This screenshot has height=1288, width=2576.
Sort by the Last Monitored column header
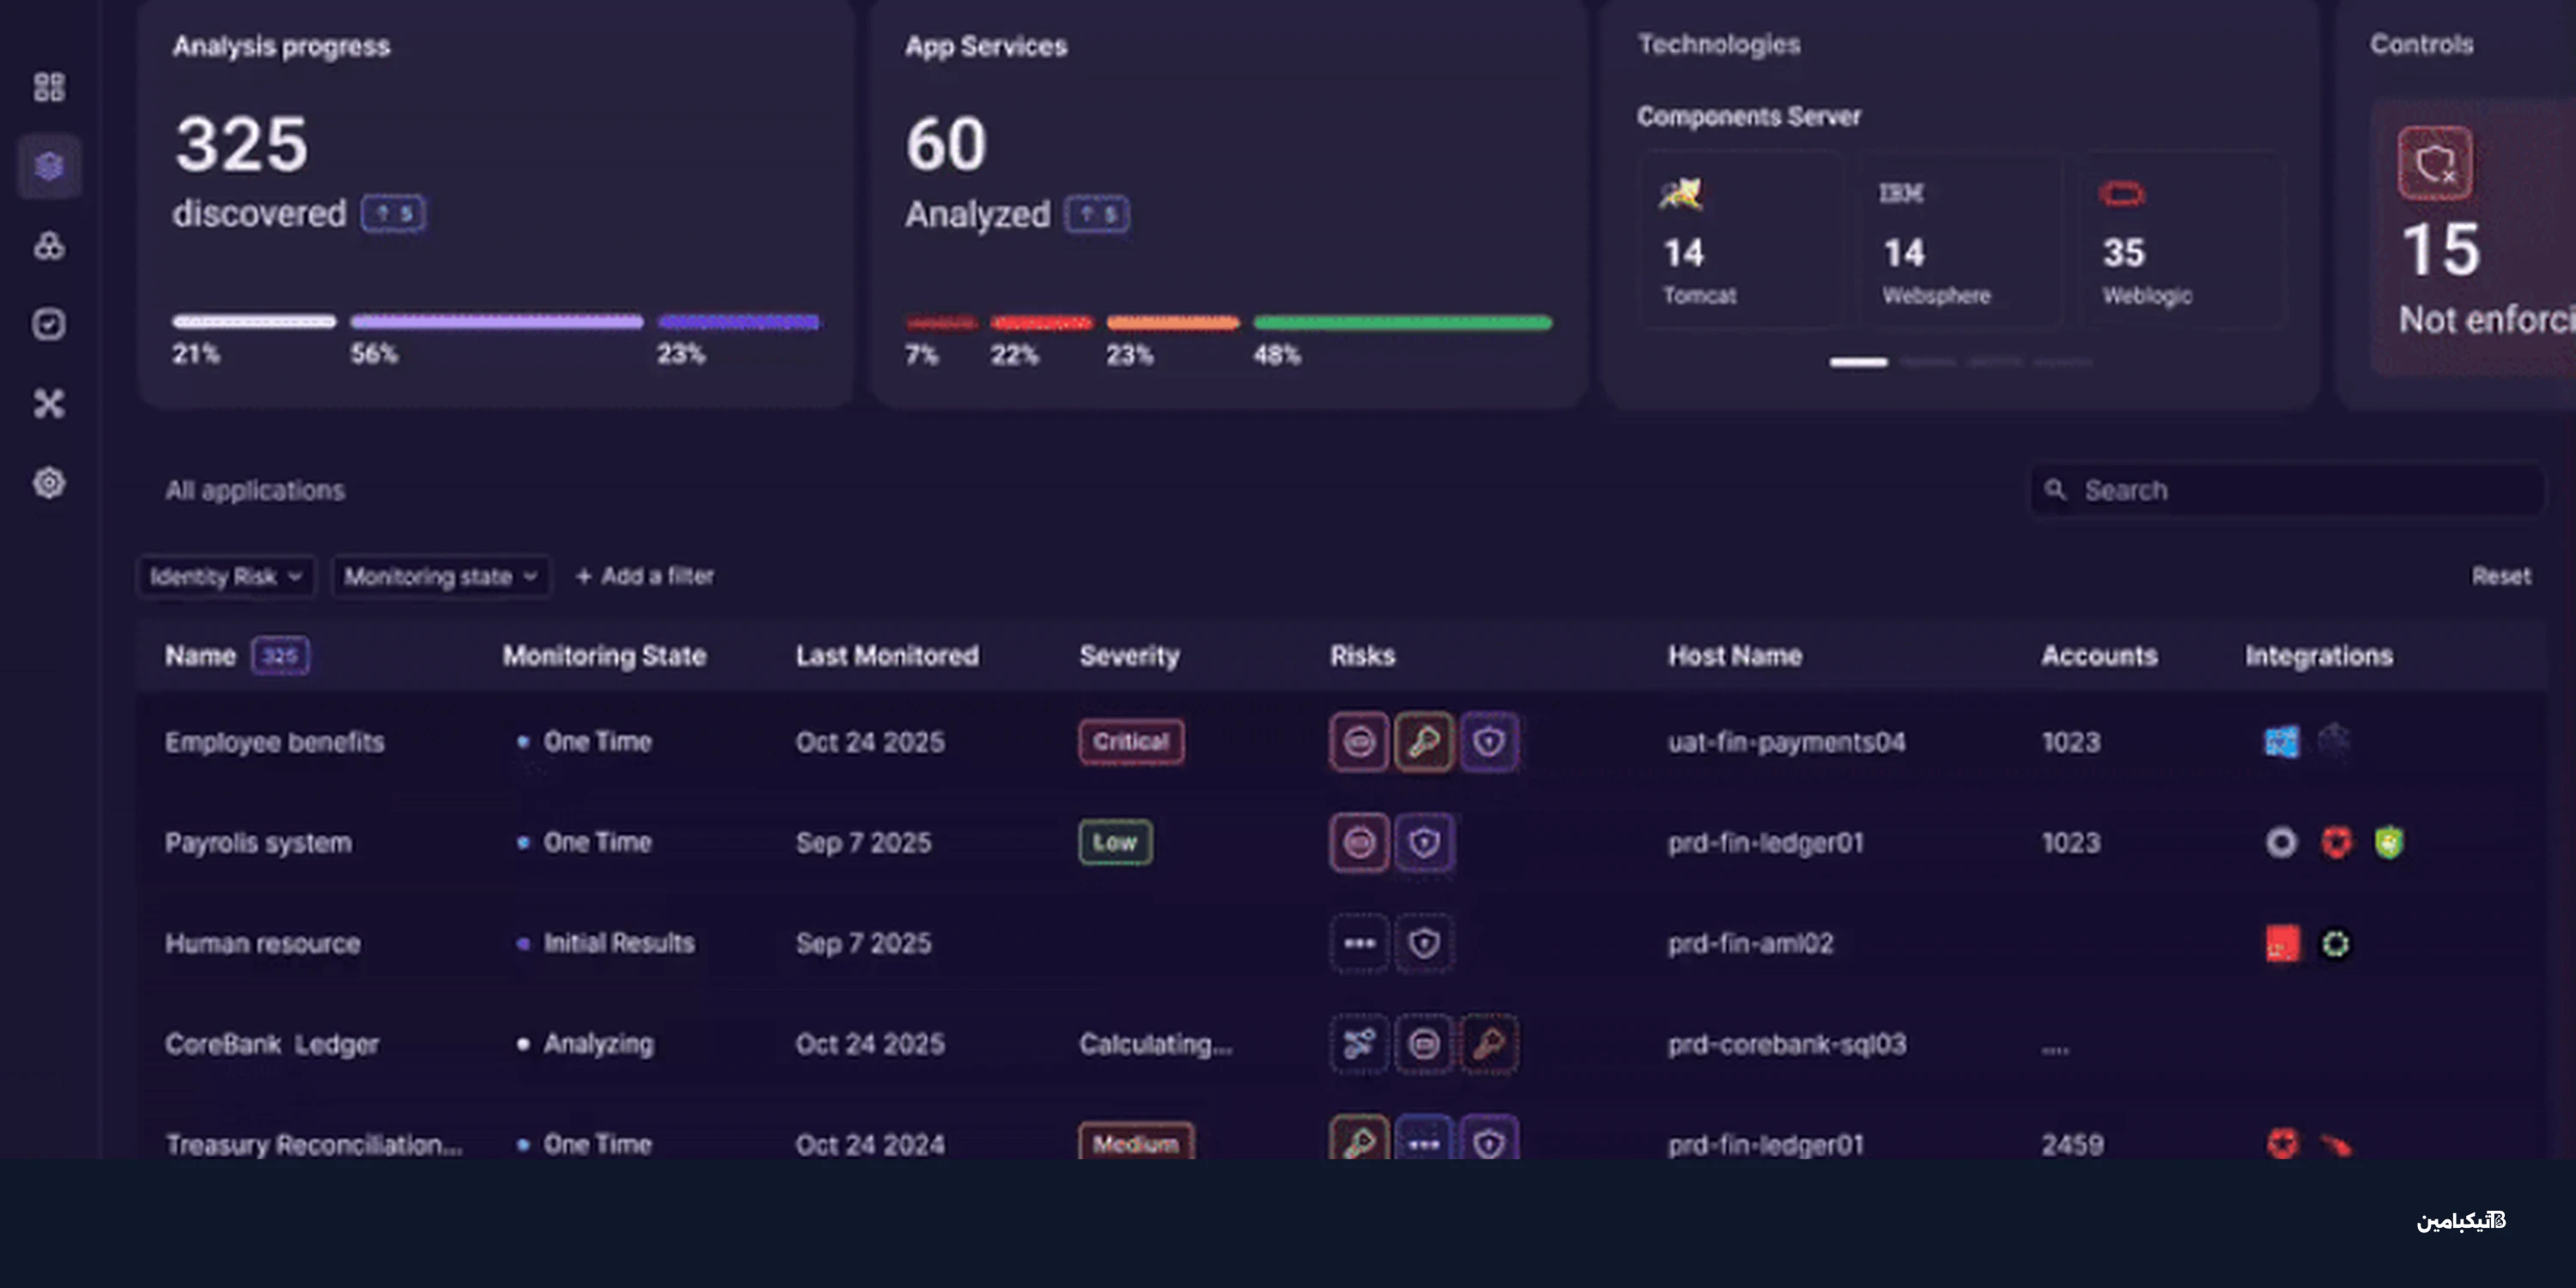click(x=887, y=656)
